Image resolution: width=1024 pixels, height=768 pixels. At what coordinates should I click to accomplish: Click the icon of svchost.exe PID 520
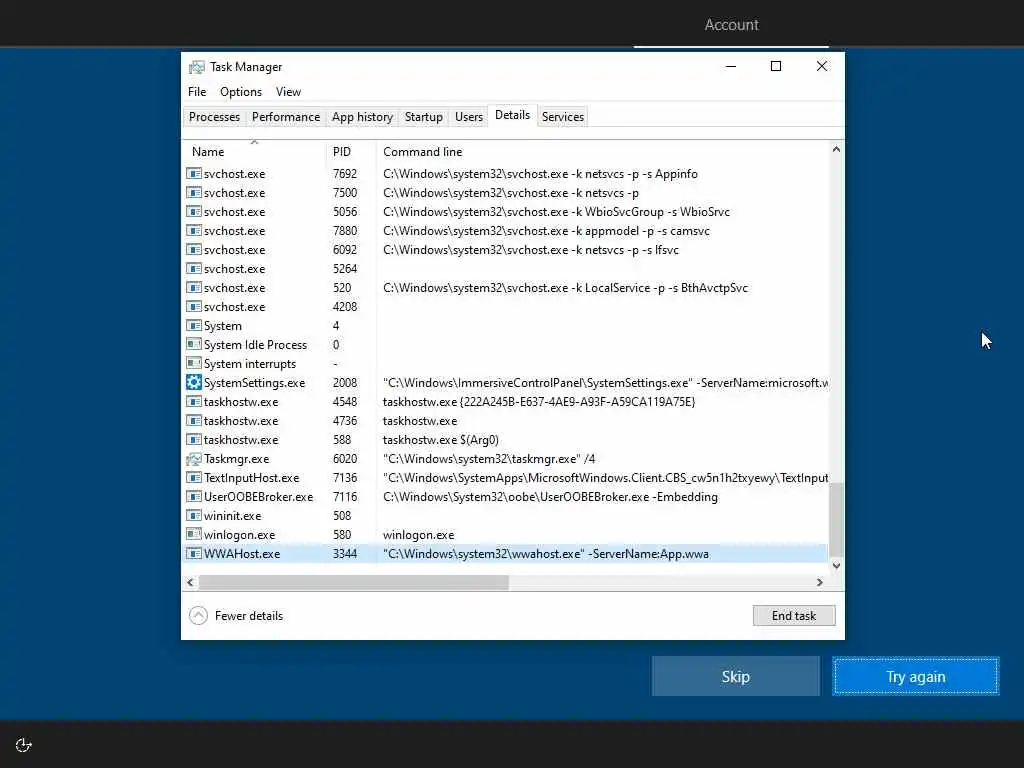(194, 288)
